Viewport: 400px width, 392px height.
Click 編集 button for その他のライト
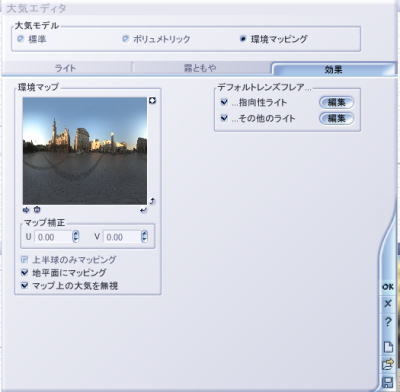pyautogui.click(x=336, y=118)
